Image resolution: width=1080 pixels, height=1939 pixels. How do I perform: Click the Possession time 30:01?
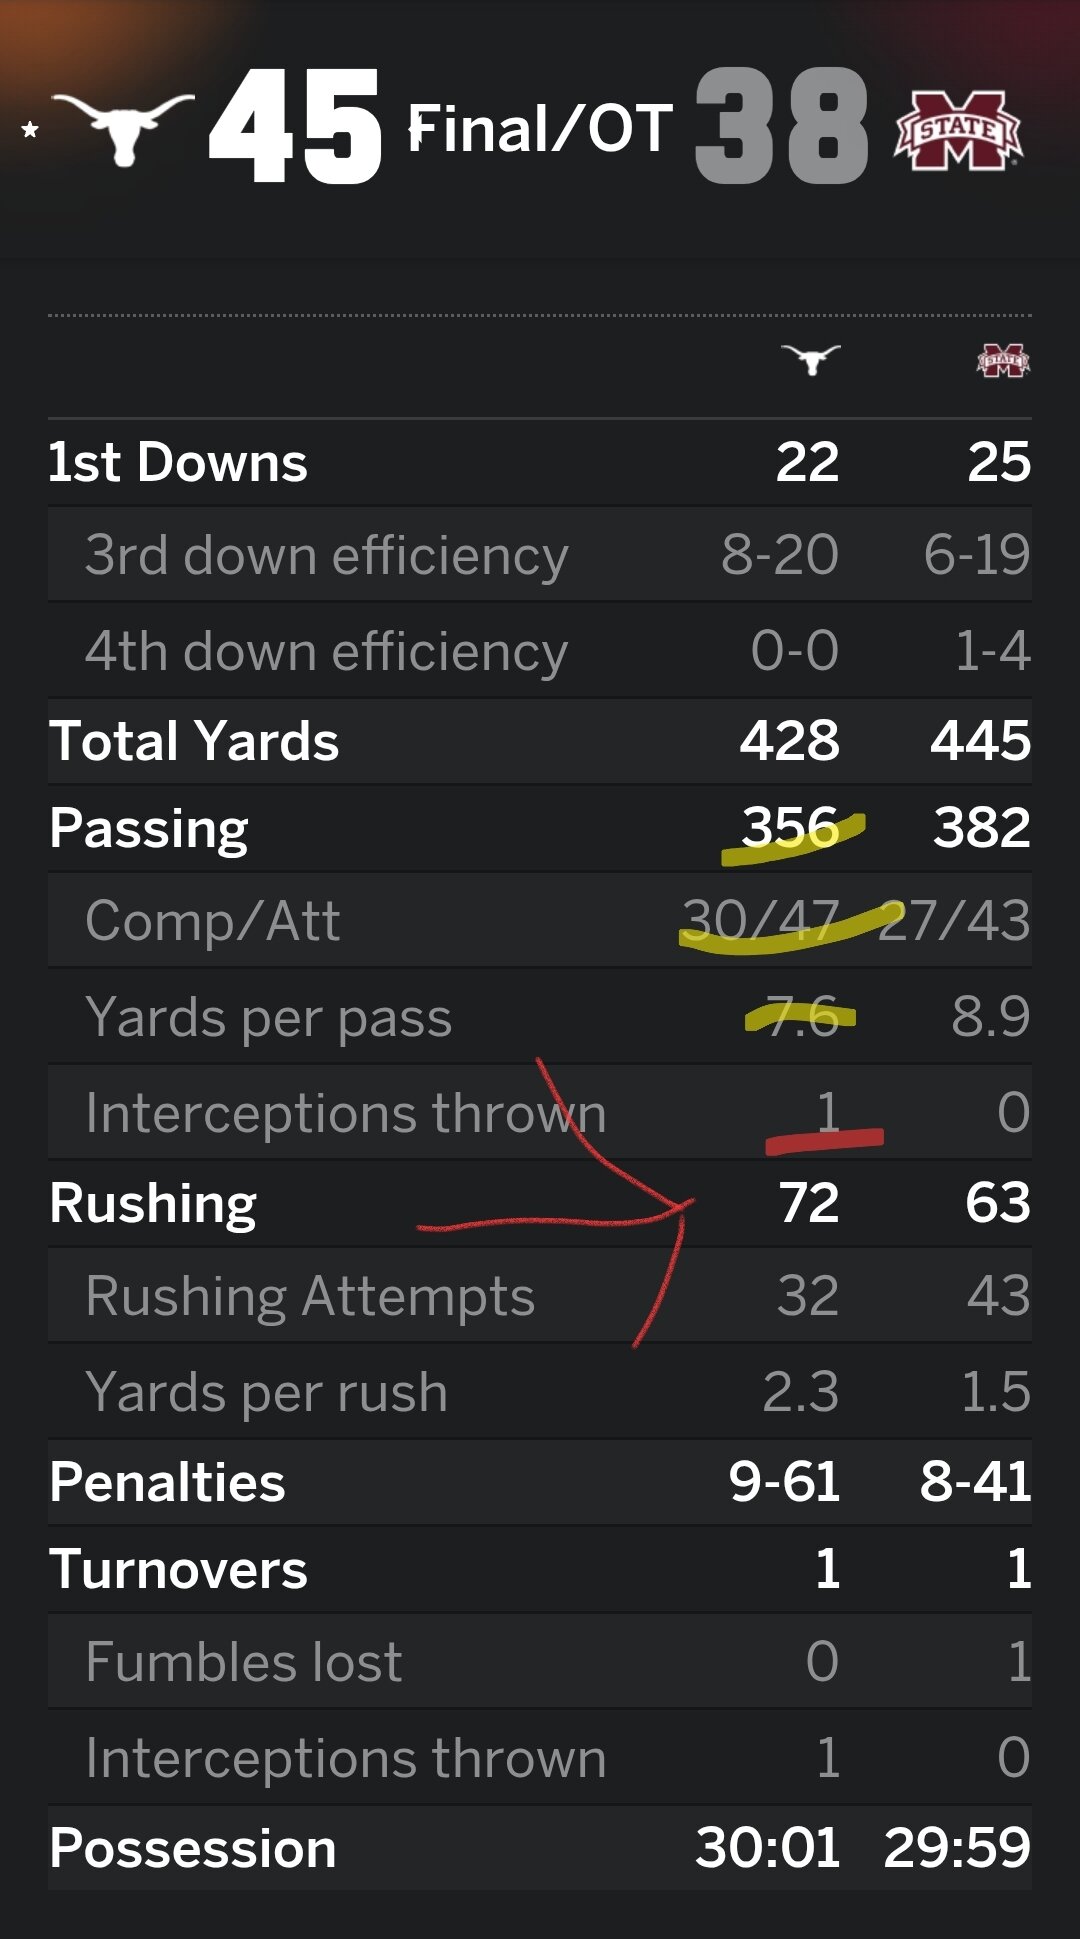click(x=768, y=1847)
